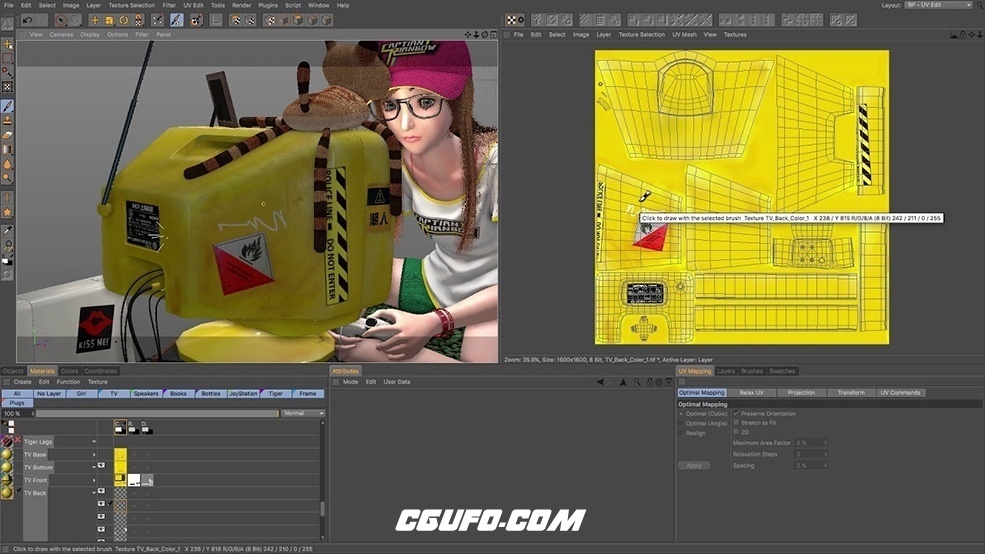Click the Scale tool in top toolbar
The width and height of the screenshot is (985, 554).
109,19
